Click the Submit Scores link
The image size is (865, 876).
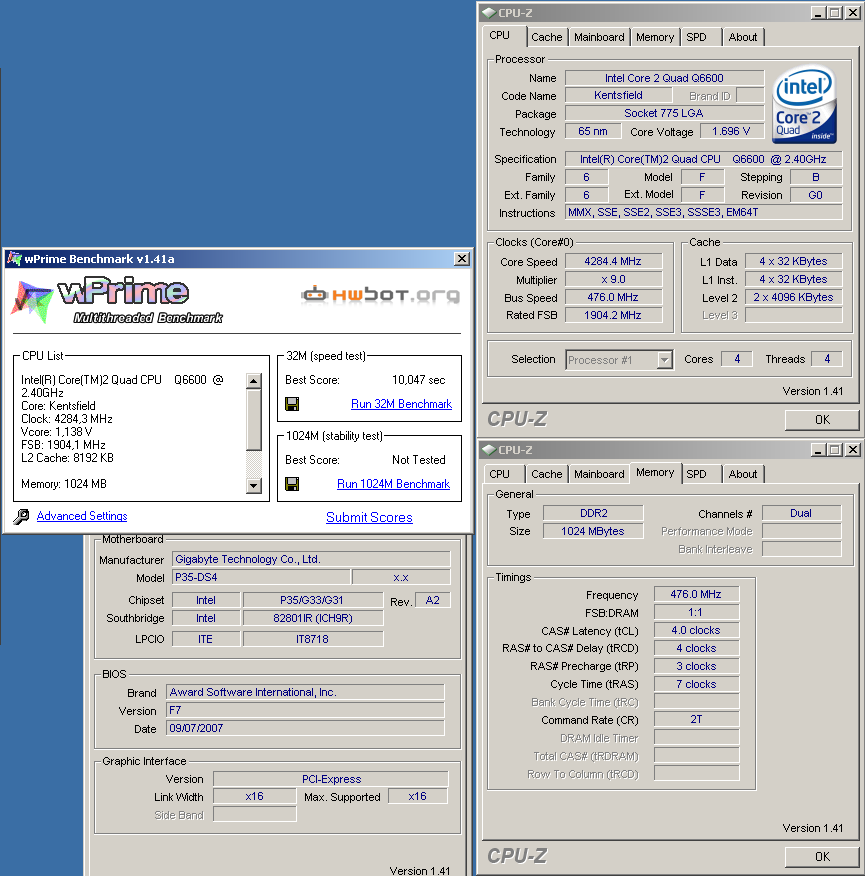click(x=369, y=517)
